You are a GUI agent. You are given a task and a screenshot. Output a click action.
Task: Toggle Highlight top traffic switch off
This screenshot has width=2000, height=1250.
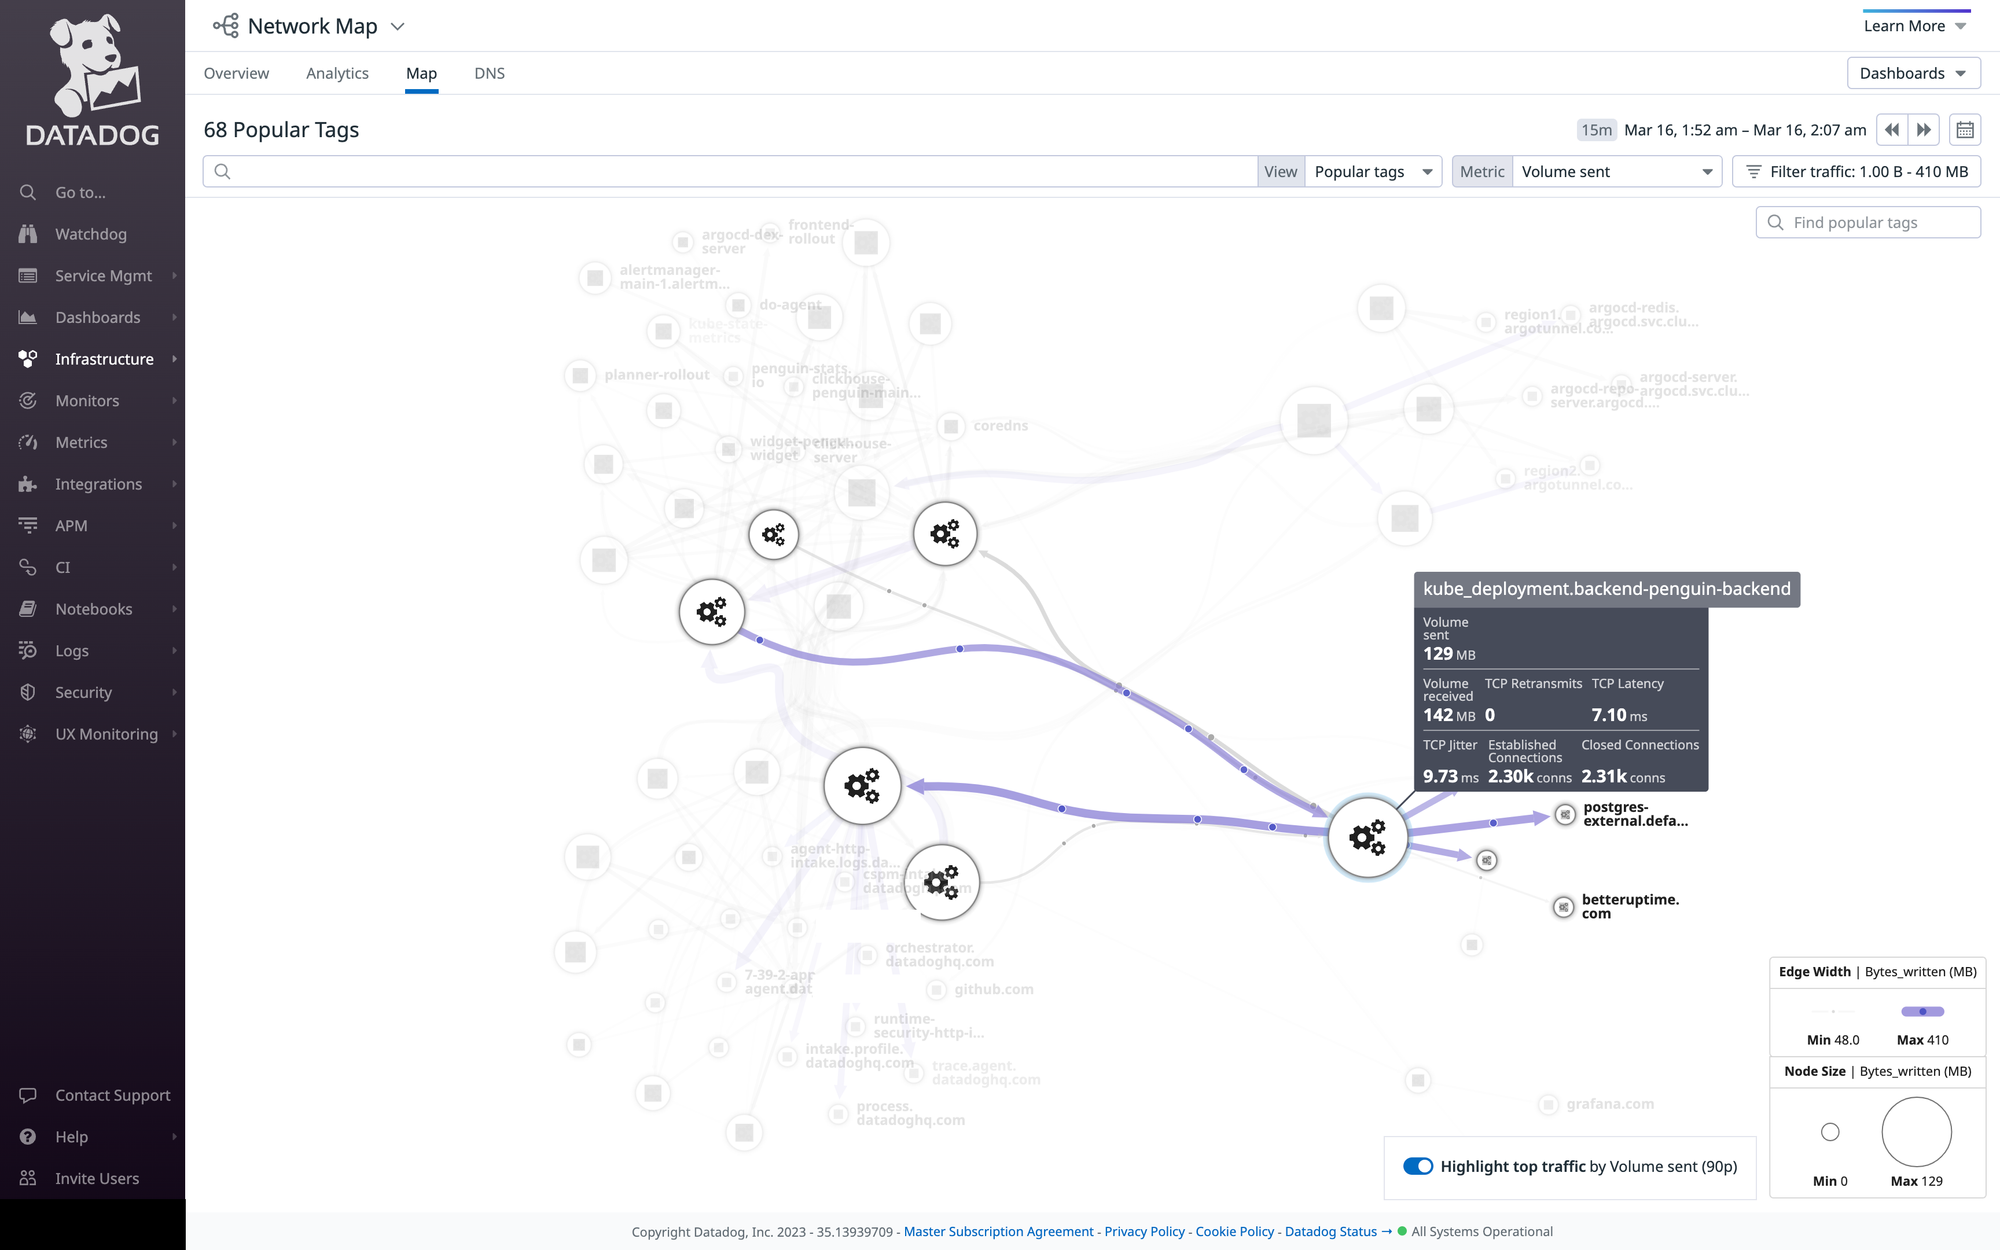coord(1418,1166)
